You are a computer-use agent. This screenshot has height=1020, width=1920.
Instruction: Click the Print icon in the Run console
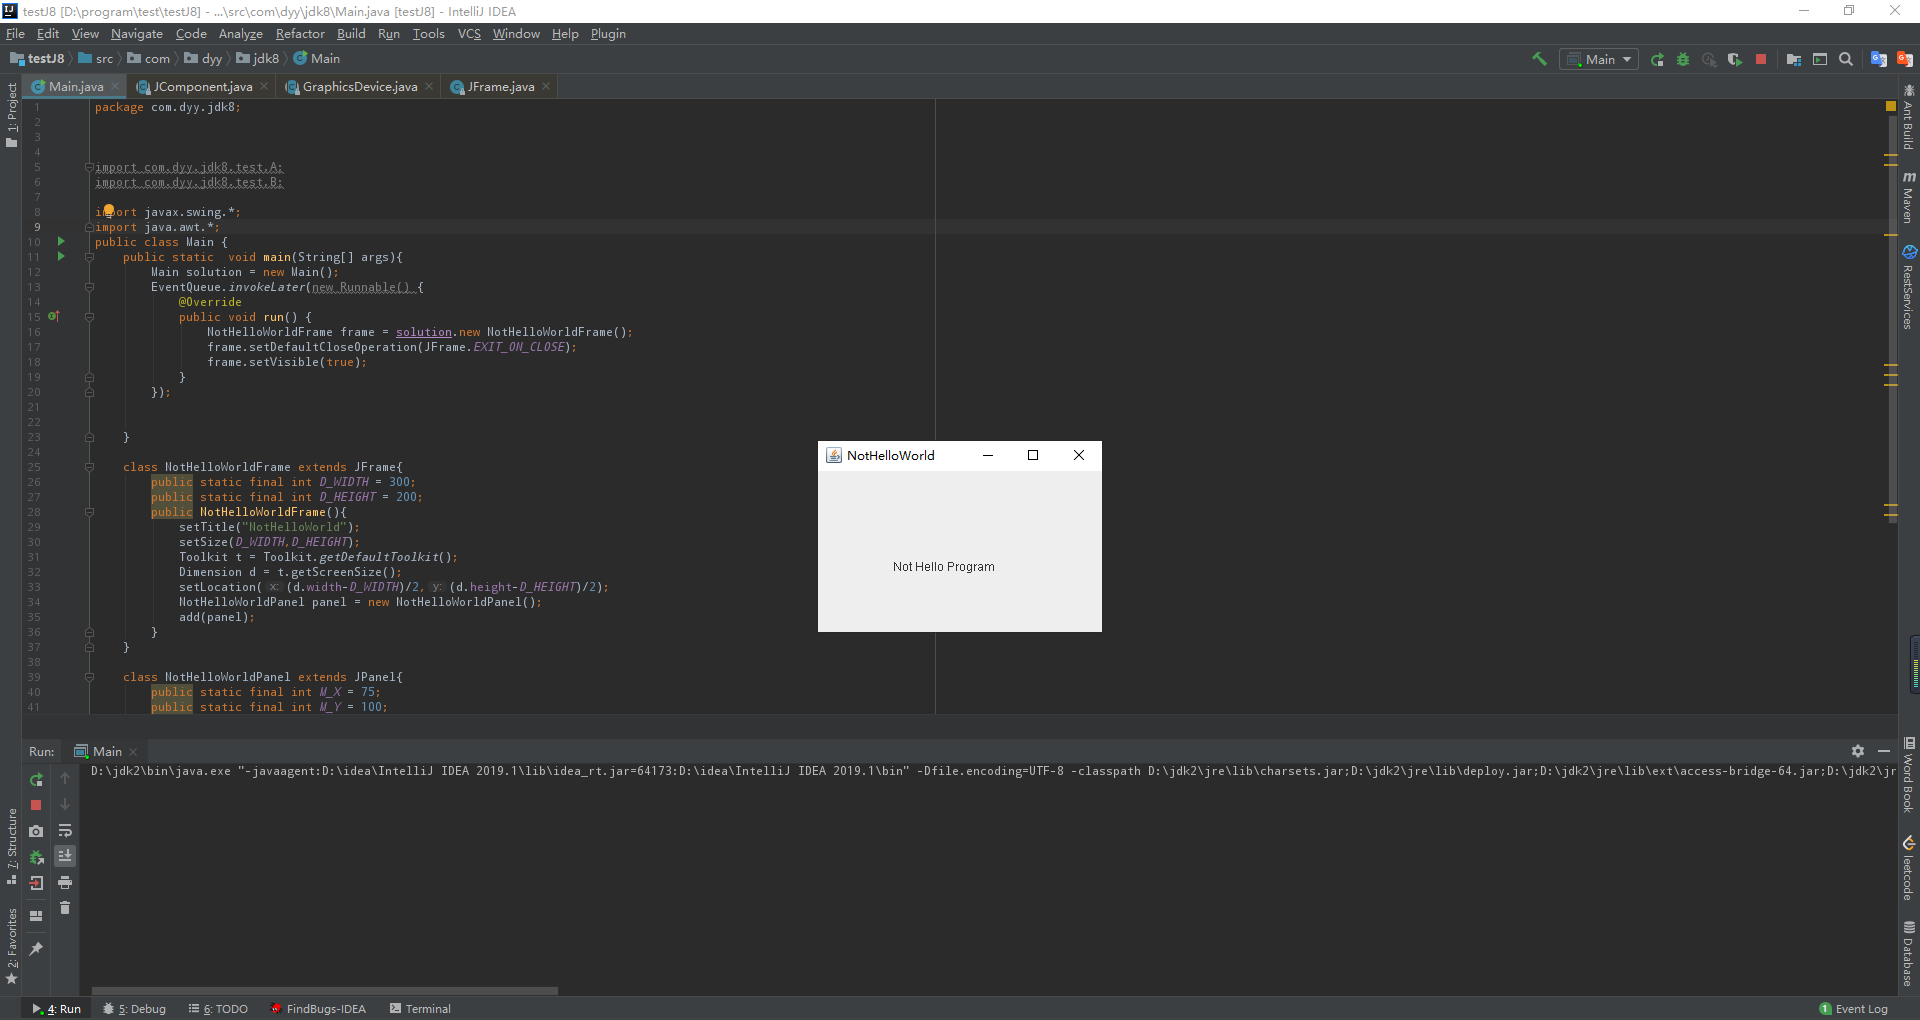coord(65,883)
